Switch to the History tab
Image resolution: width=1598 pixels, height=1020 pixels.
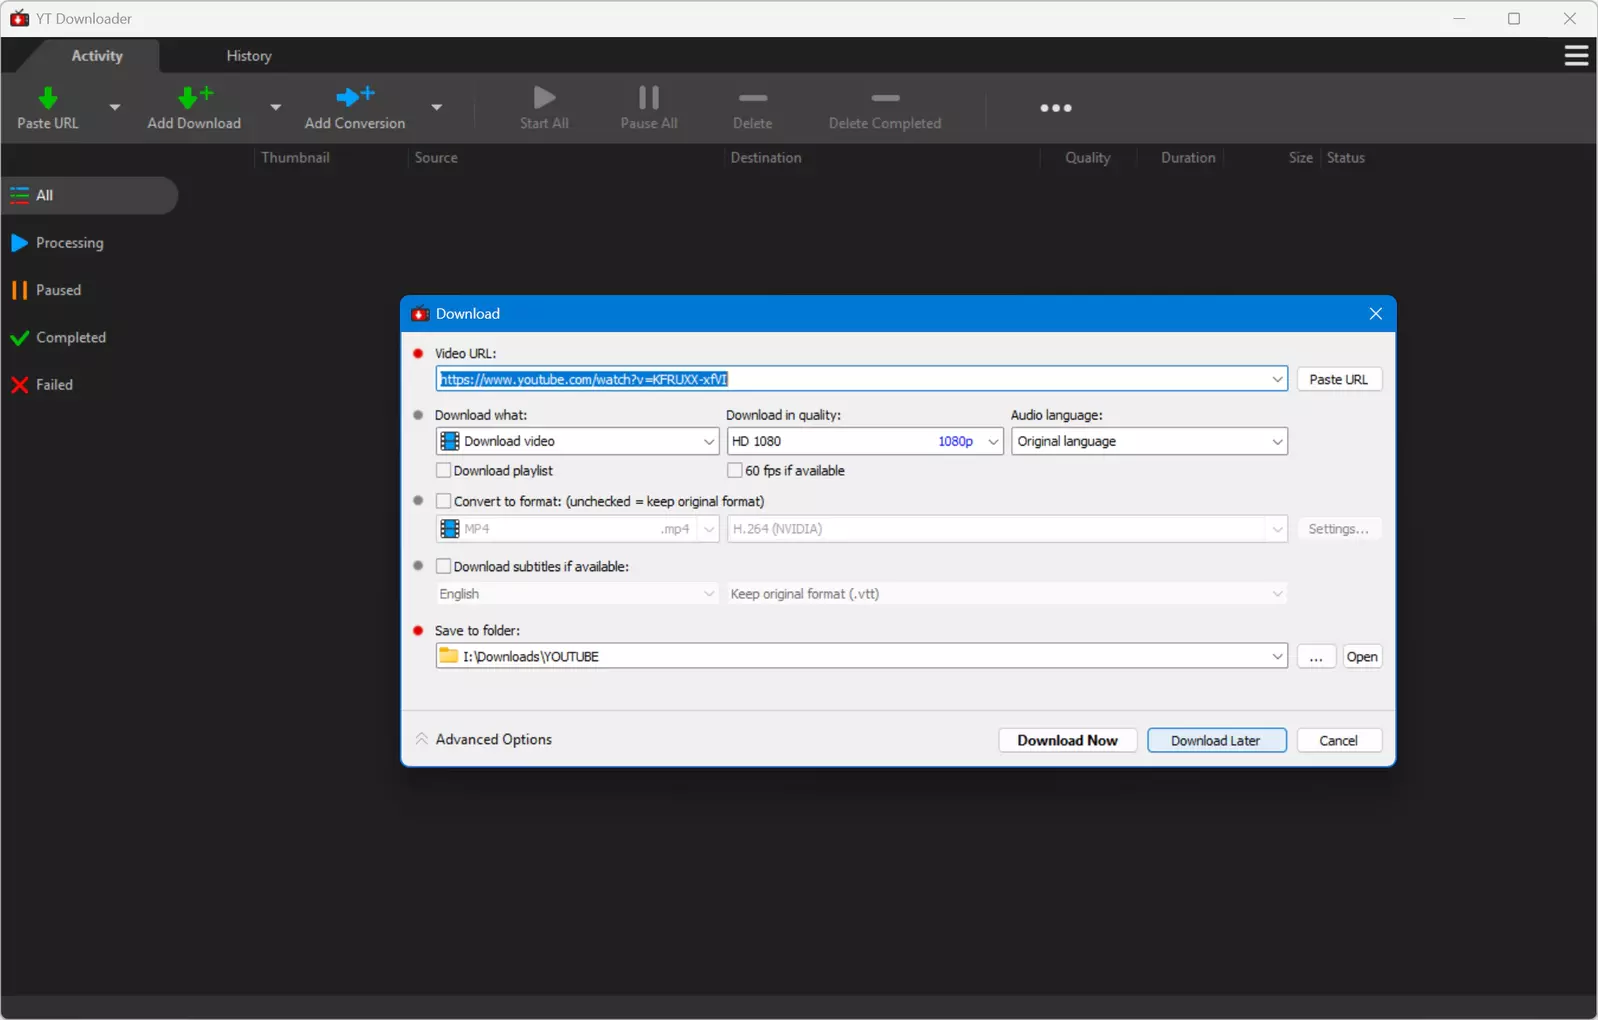(x=249, y=56)
